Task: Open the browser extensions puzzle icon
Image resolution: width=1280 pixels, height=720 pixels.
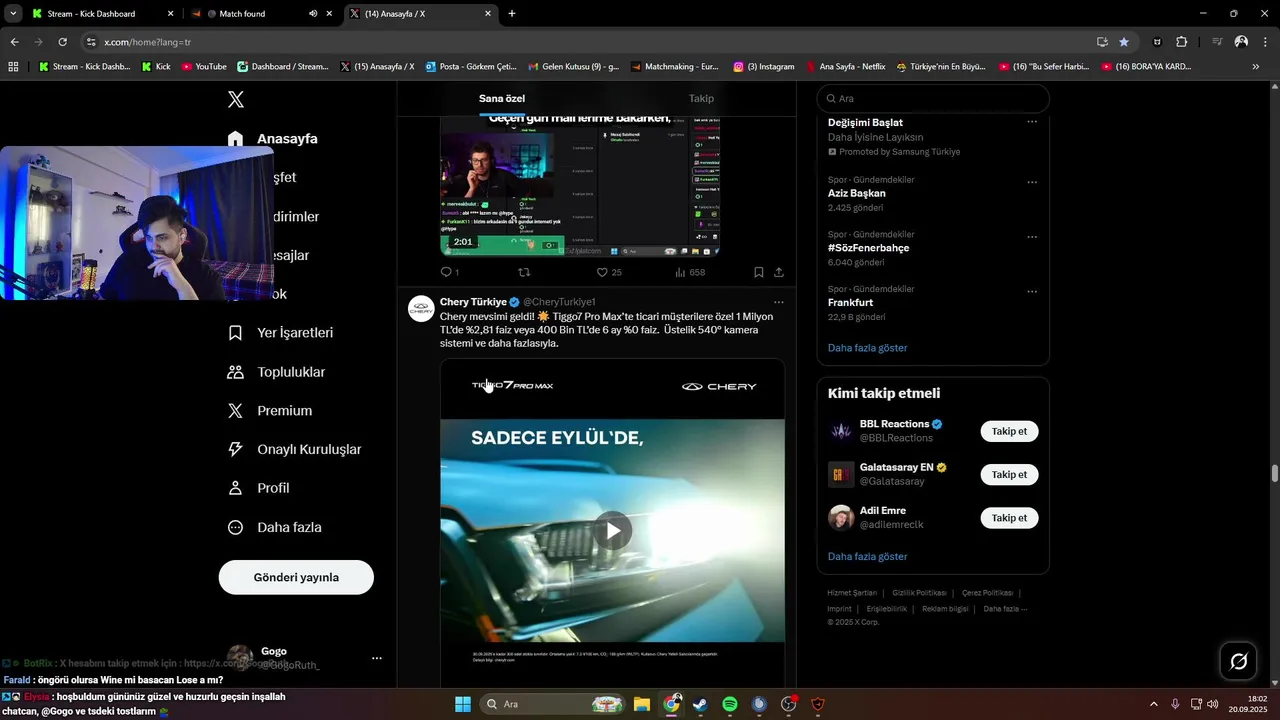Action: point(1181,42)
